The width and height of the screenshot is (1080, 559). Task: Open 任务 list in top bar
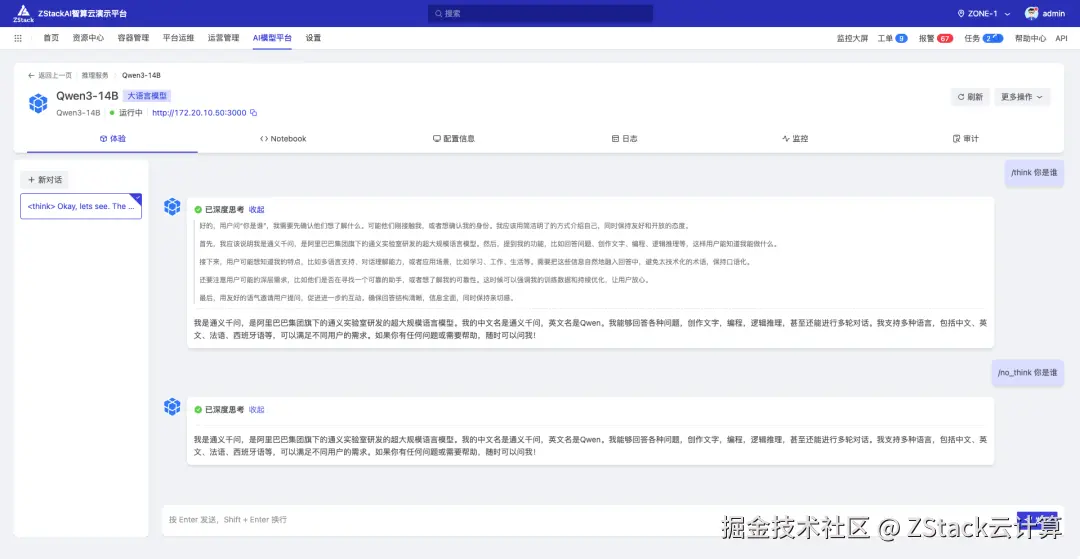tap(983, 39)
